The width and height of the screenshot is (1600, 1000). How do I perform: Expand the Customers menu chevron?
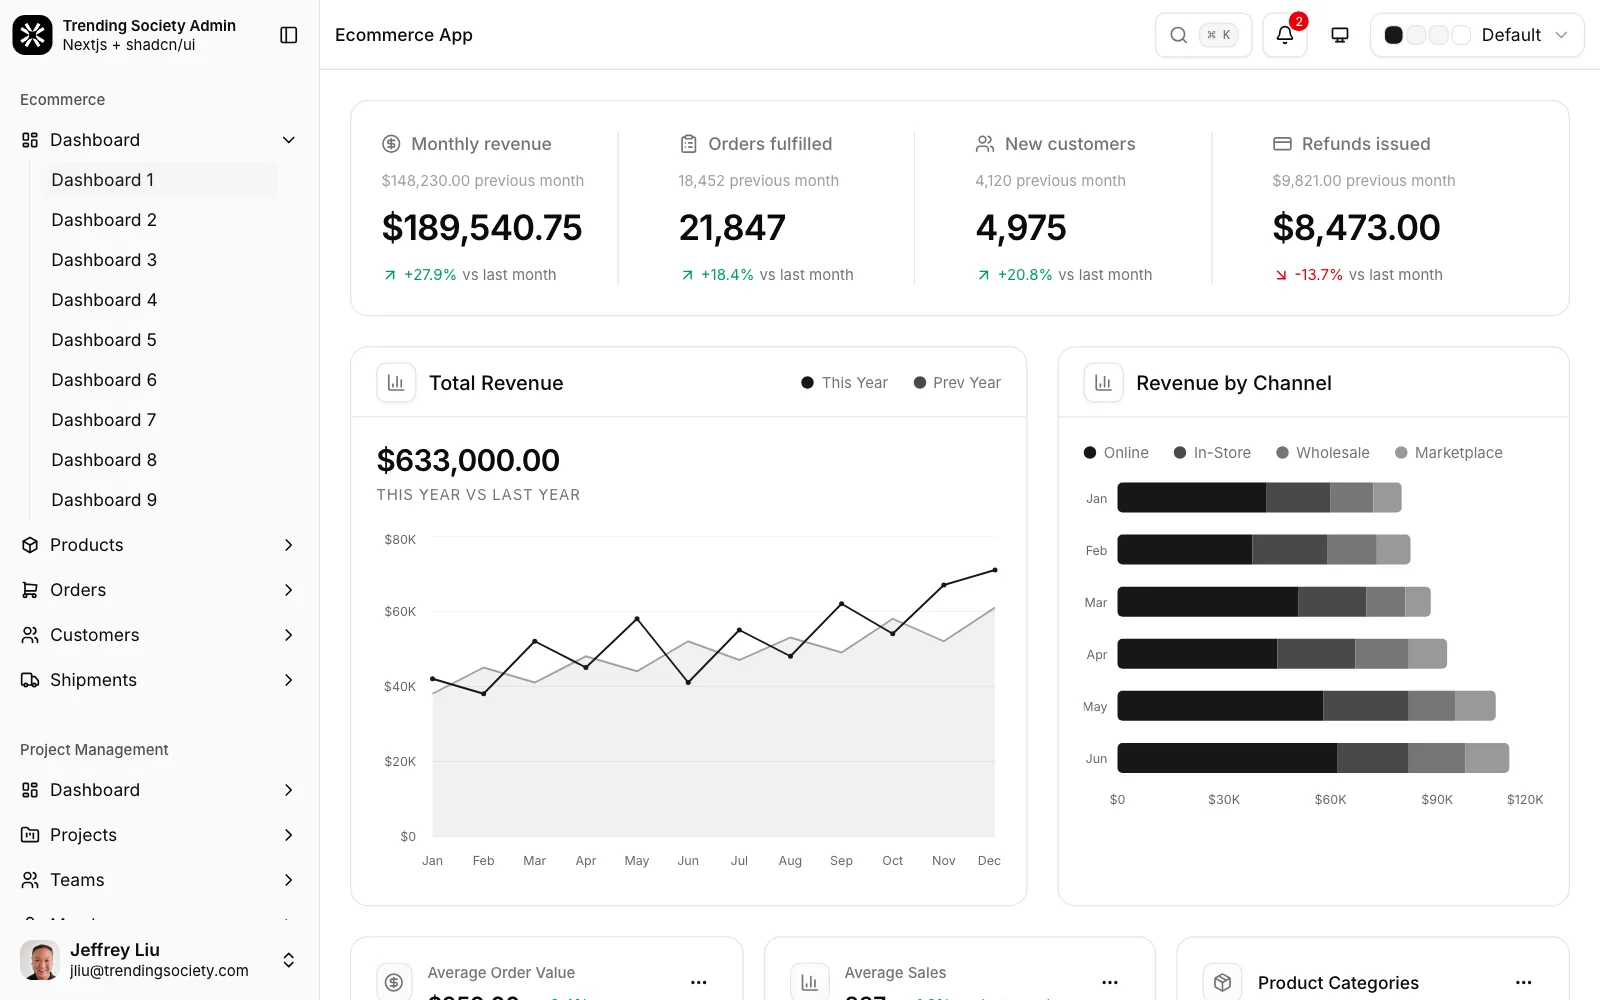click(289, 635)
